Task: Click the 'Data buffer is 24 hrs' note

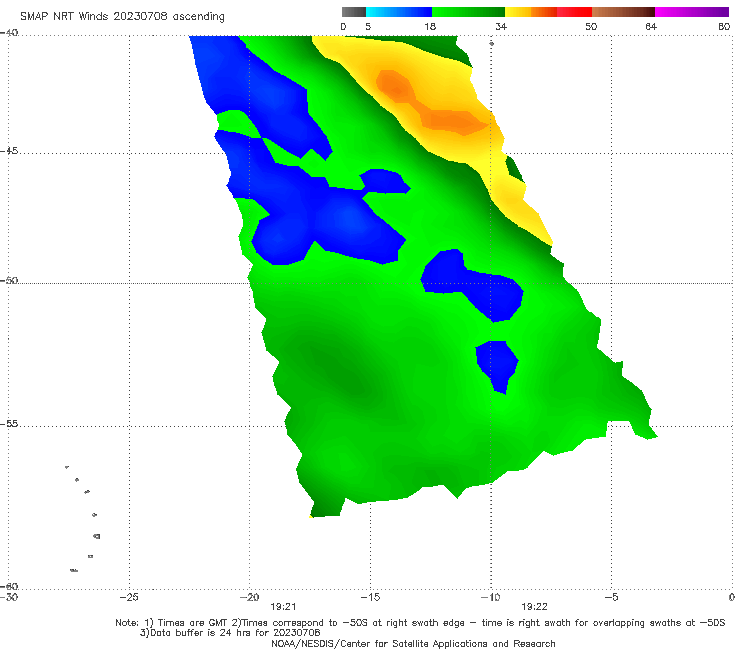Action: coord(230,633)
